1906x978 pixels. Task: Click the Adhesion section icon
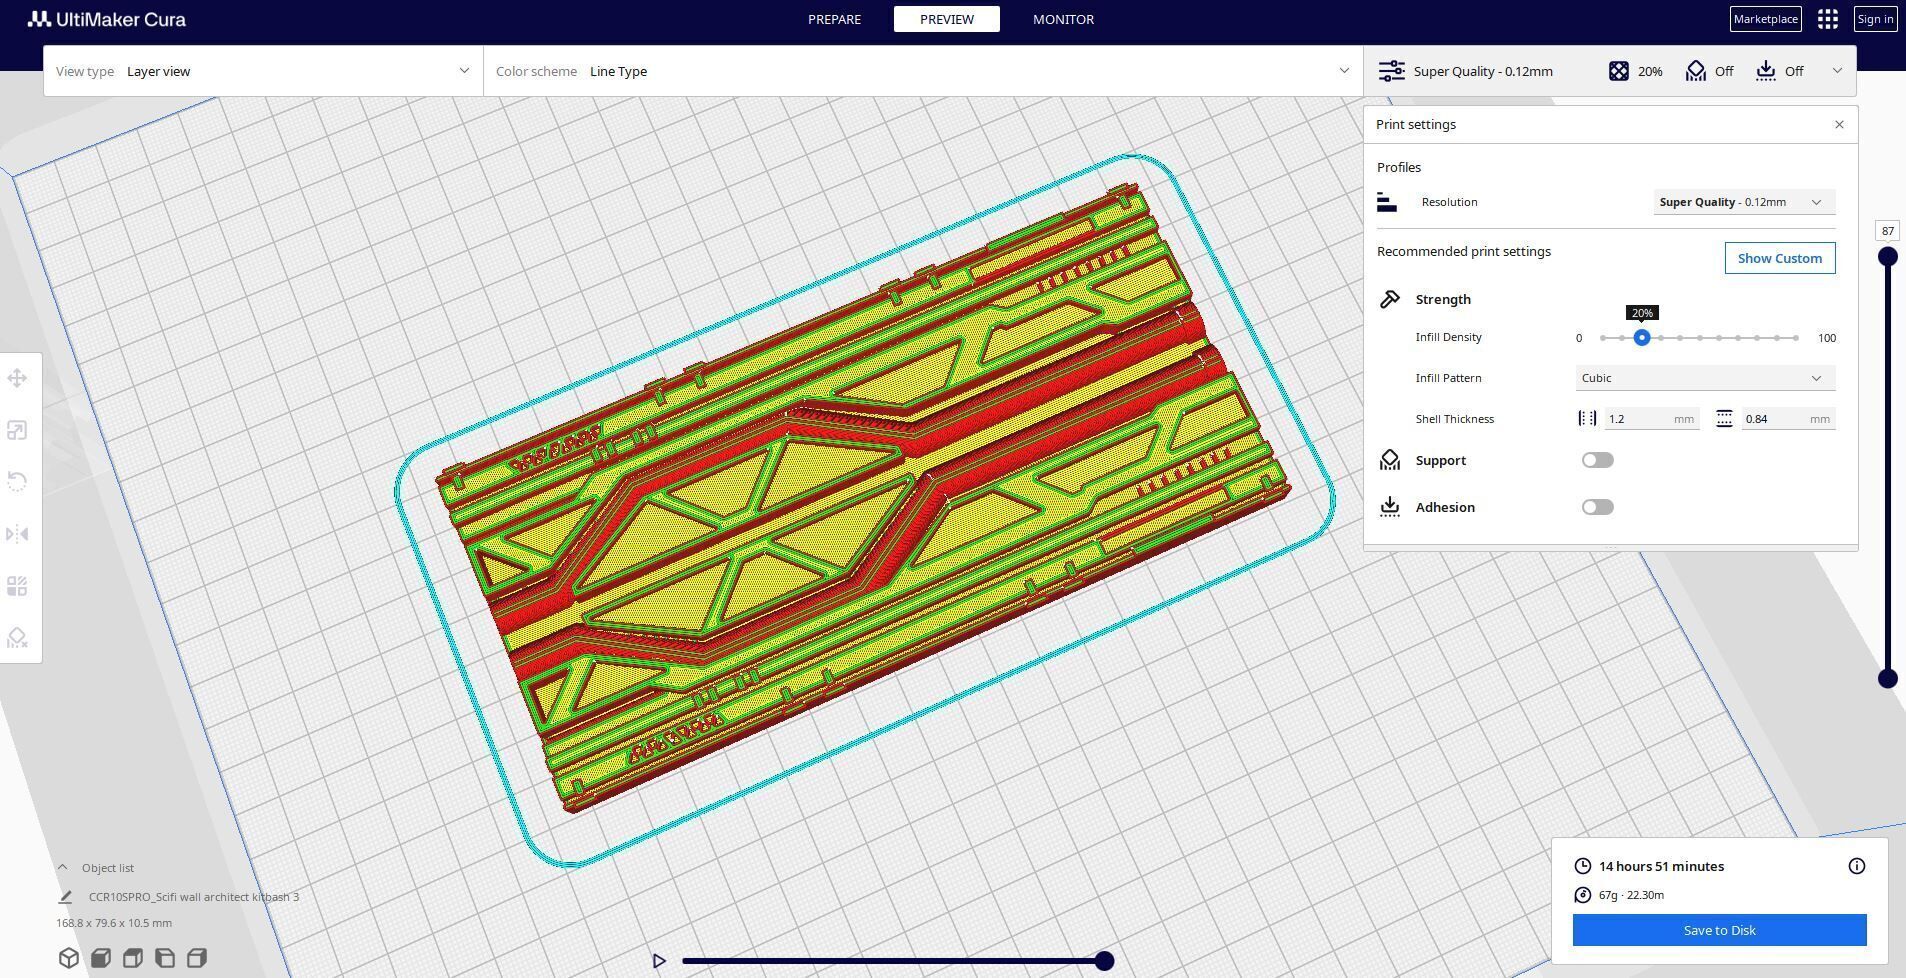pos(1390,507)
